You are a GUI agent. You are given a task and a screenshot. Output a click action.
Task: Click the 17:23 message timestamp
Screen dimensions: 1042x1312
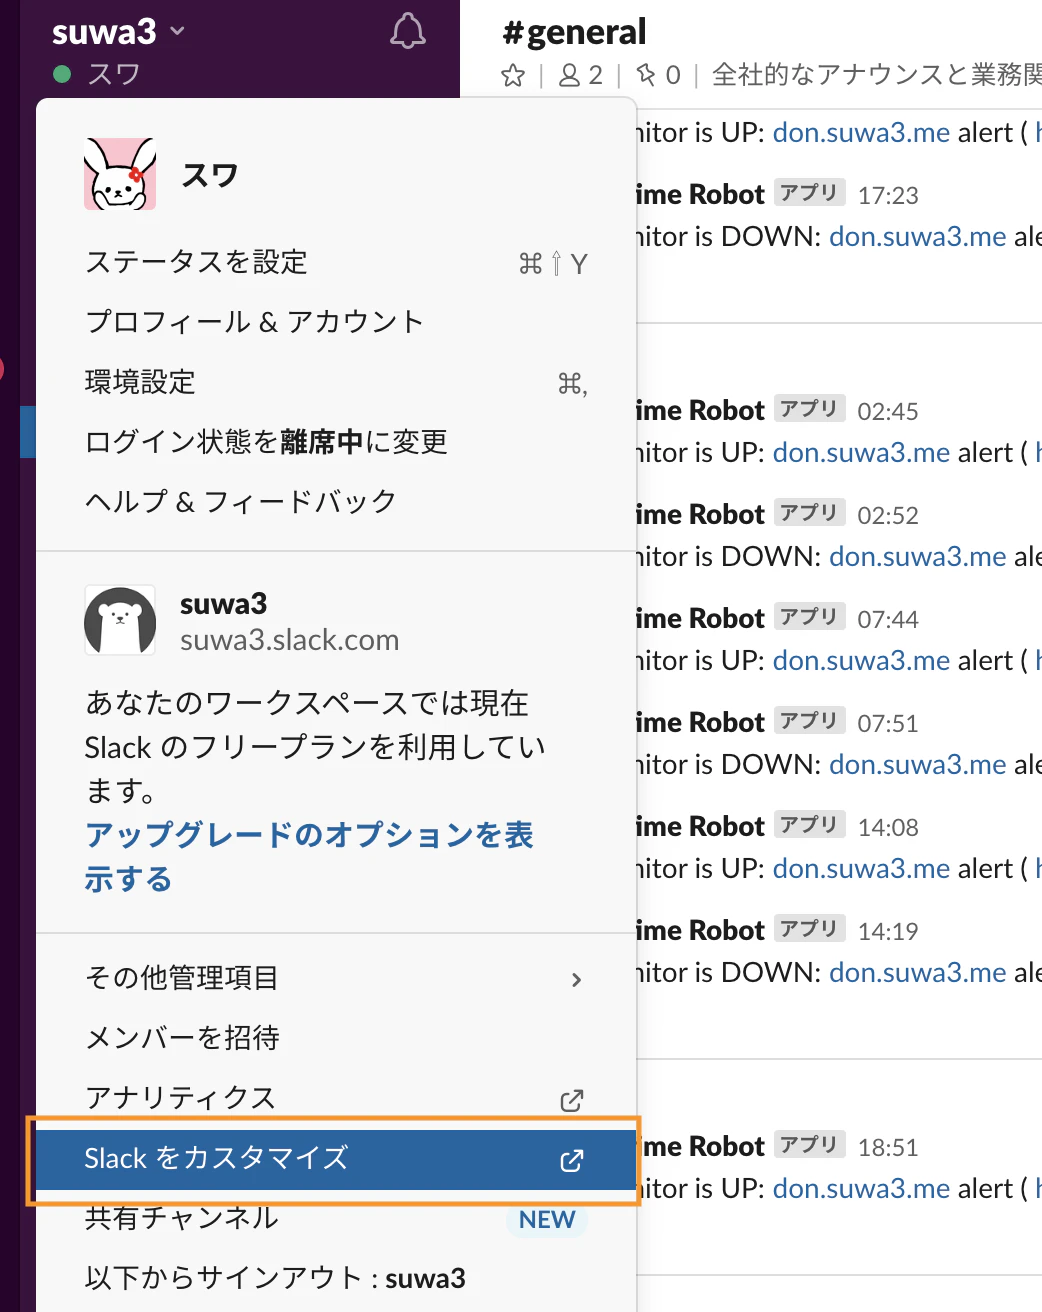click(888, 195)
